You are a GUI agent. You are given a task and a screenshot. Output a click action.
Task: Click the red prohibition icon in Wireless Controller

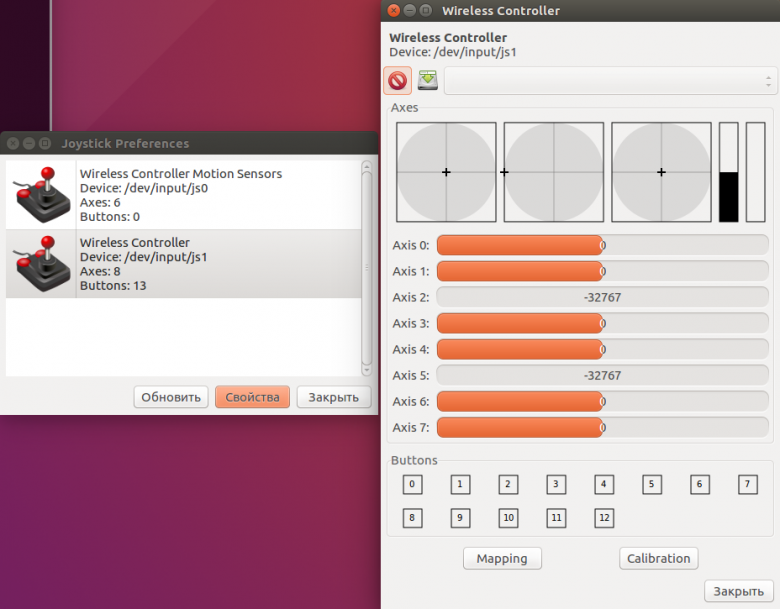397,80
